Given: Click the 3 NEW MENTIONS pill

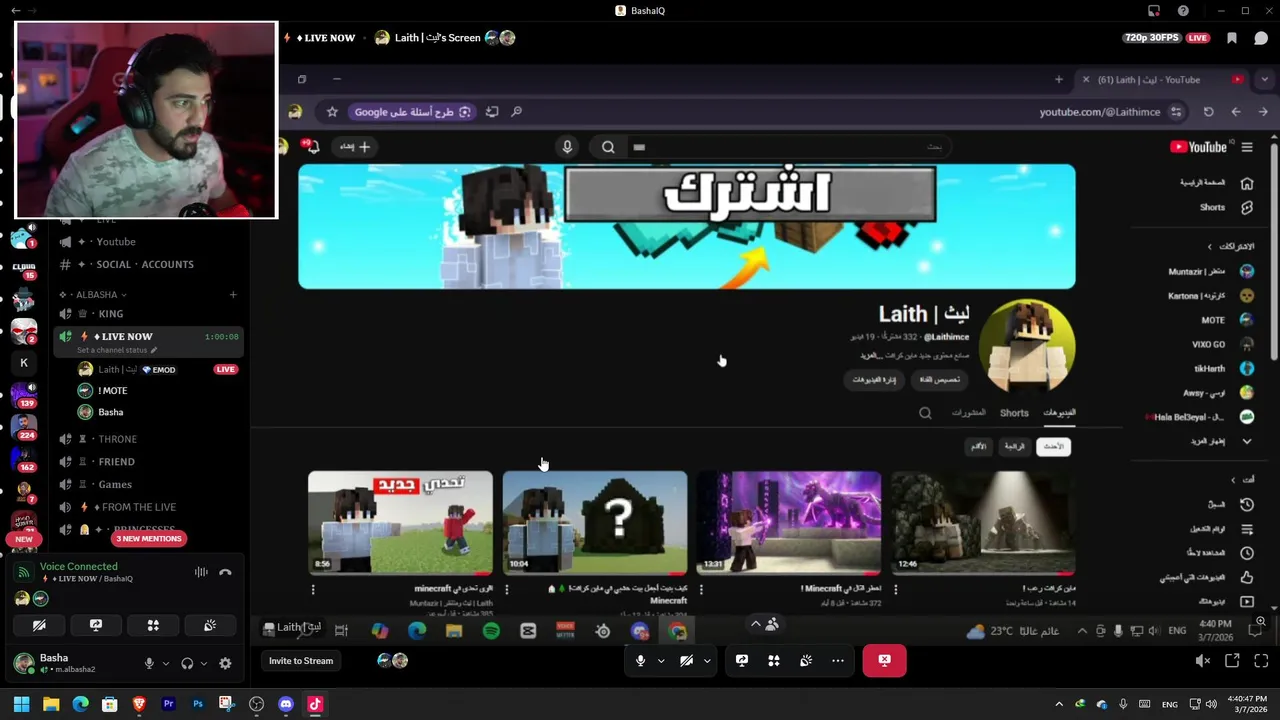Looking at the screenshot, I should [x=148, y=539].
